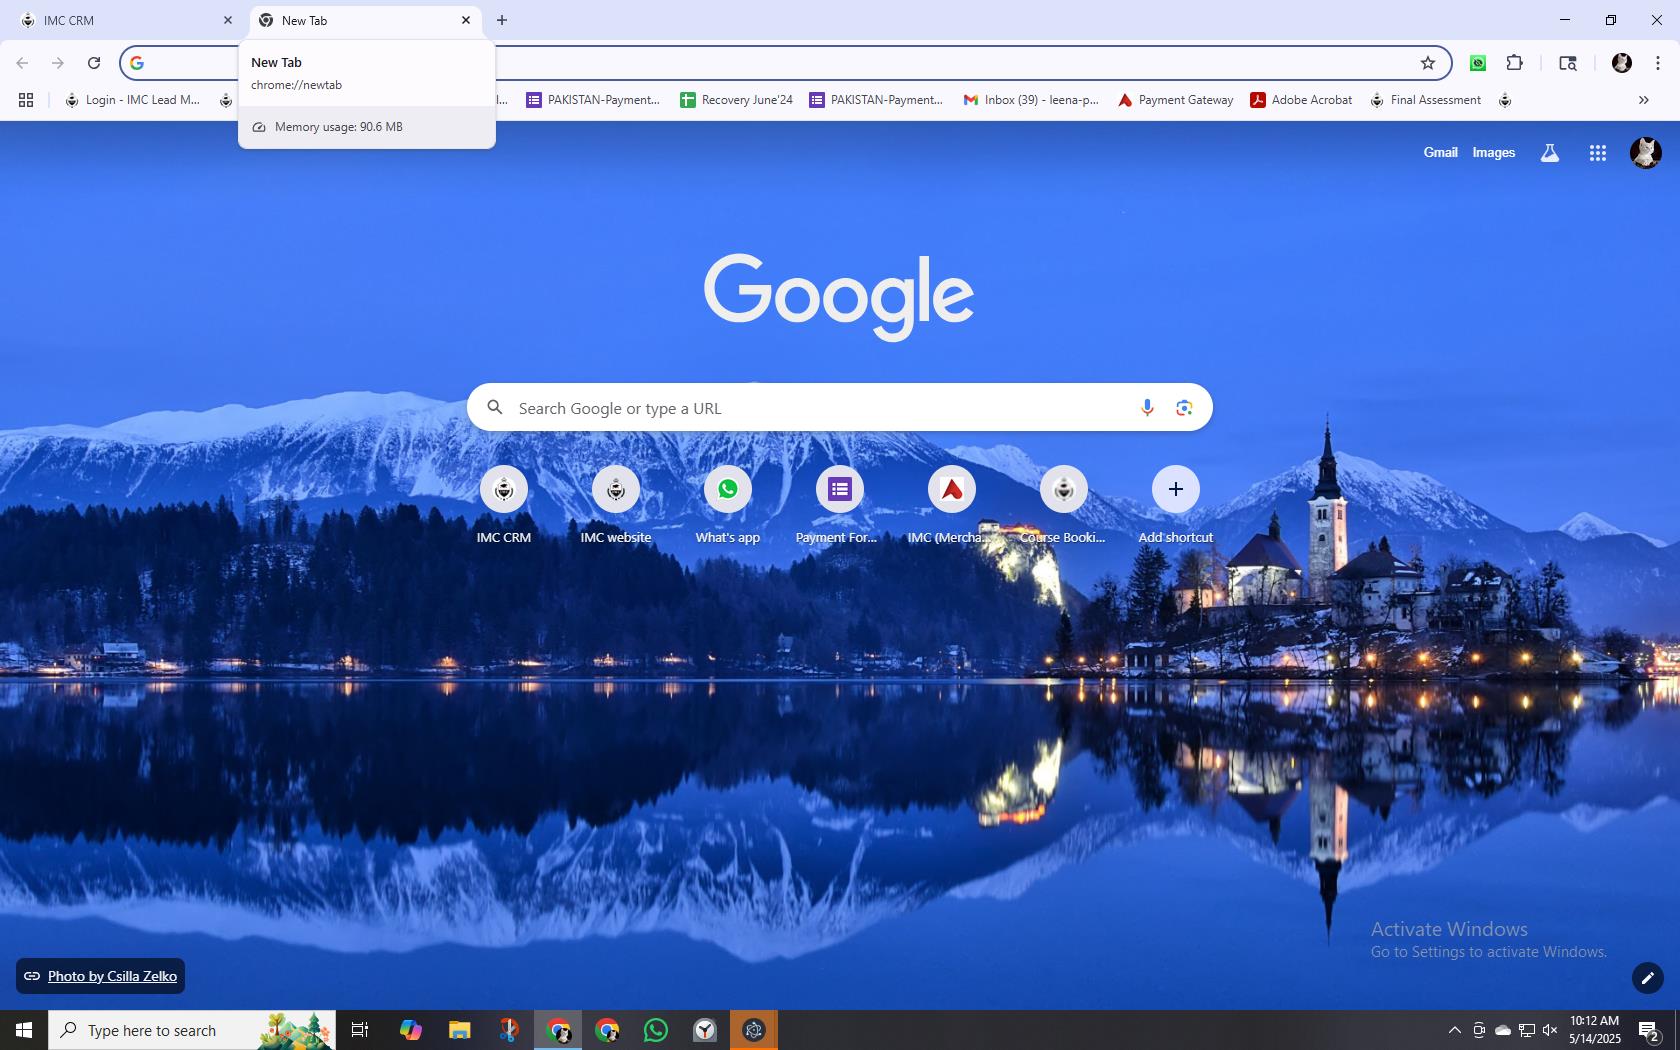This screenshot has width=1680, height=1050.
Task: Close the IMC CRM tab
Action: pos(228,20)
